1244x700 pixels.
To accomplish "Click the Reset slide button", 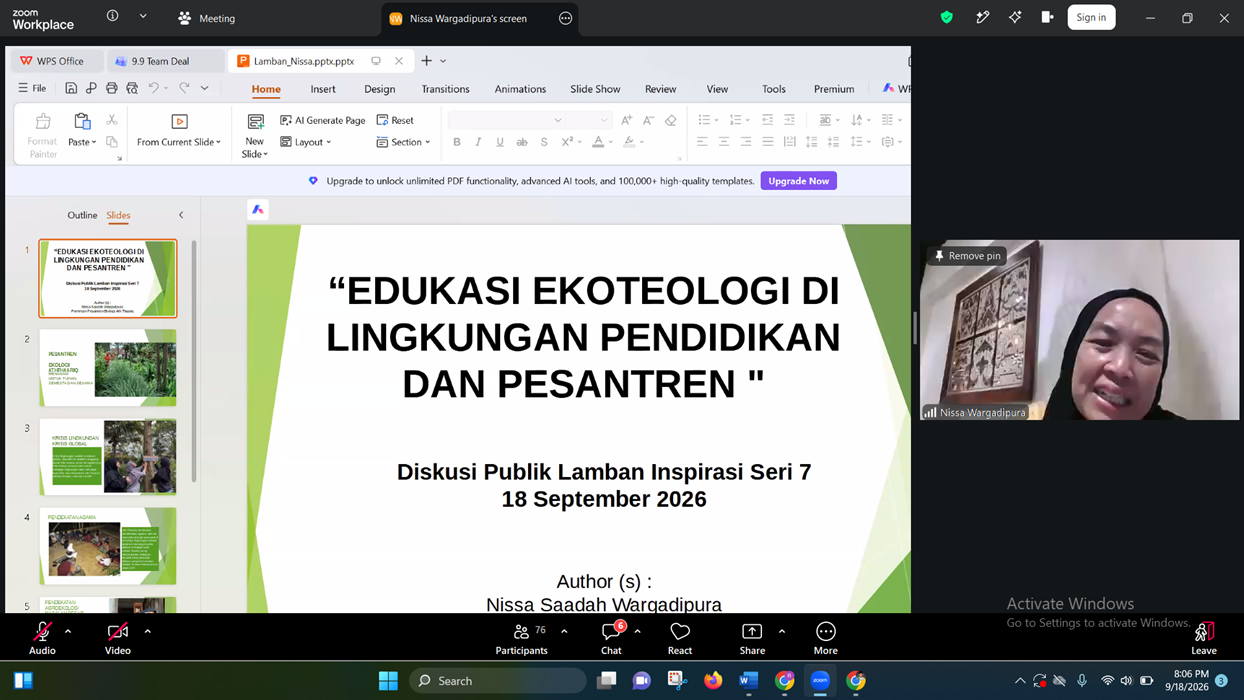I will [395, 120].
